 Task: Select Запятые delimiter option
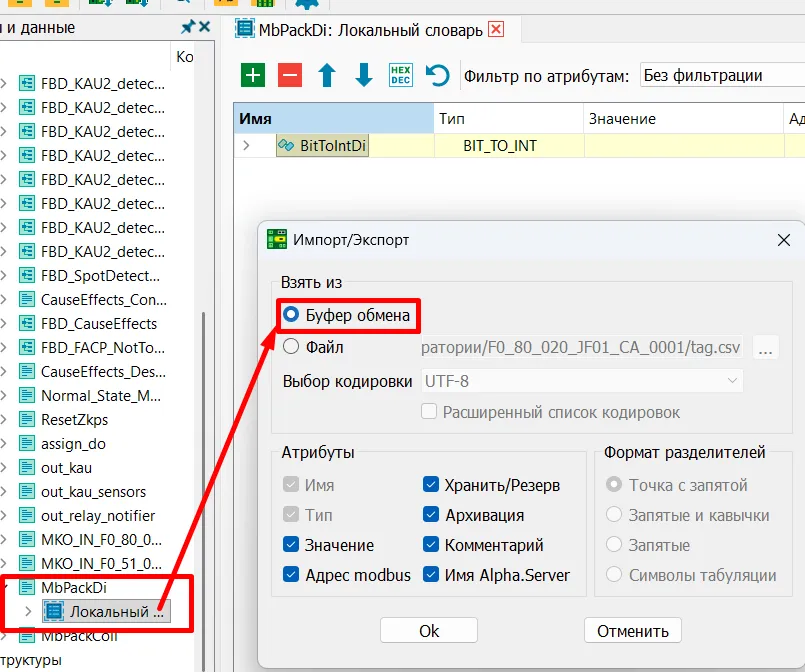tap(614, 544)
